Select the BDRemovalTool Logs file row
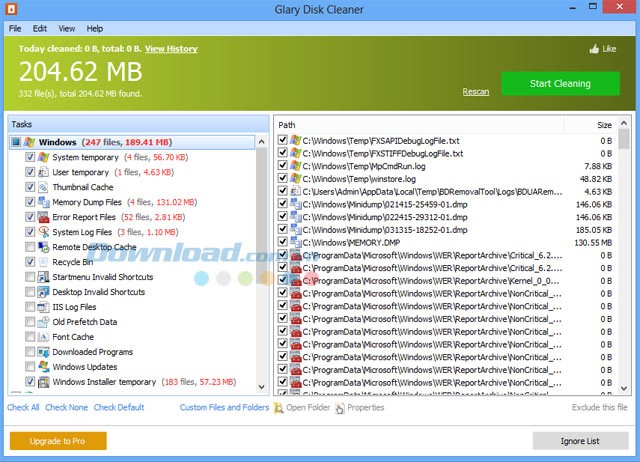Viewport: 640px width, 462px height. pos(446,191)
